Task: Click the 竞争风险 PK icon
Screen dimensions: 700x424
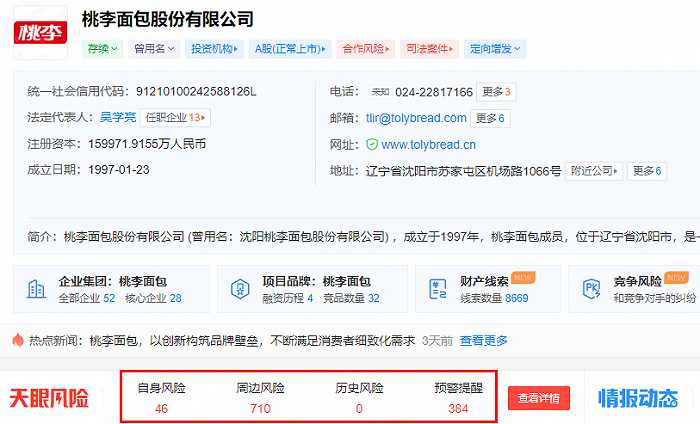Action: click(x=592, y=289)
